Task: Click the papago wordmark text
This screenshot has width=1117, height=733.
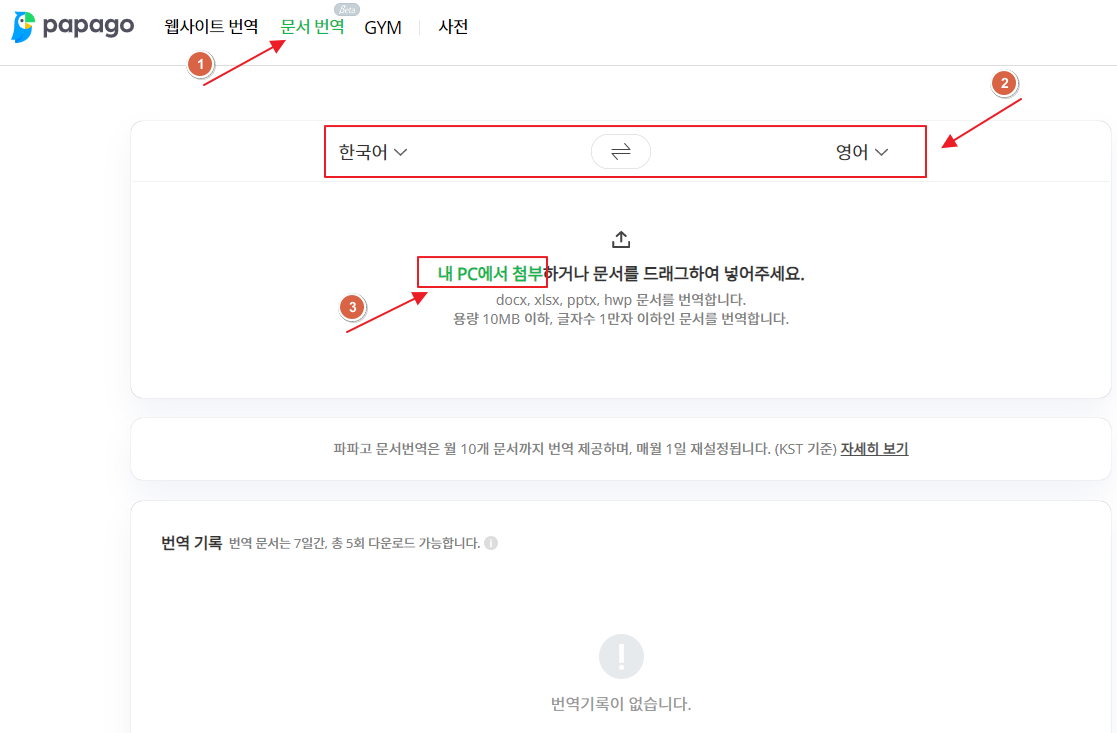Action: [88, 27]
